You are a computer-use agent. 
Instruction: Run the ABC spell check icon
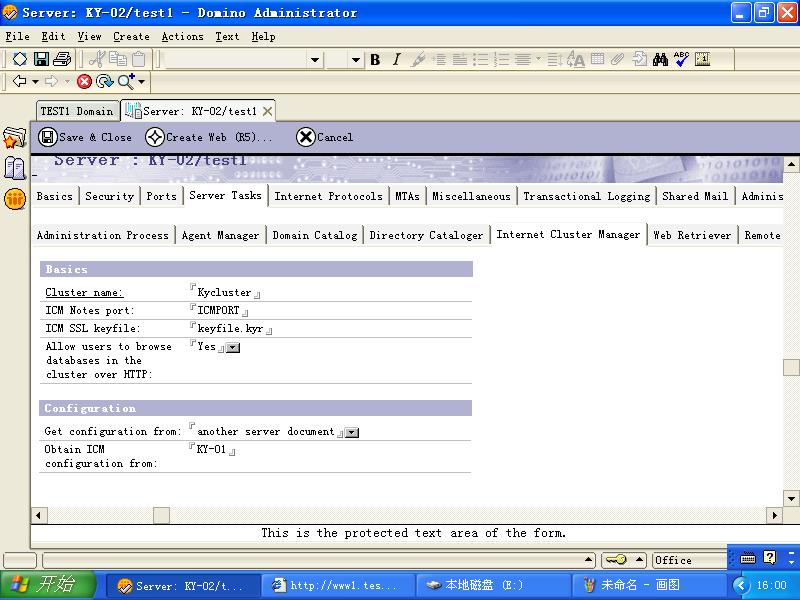681,60
